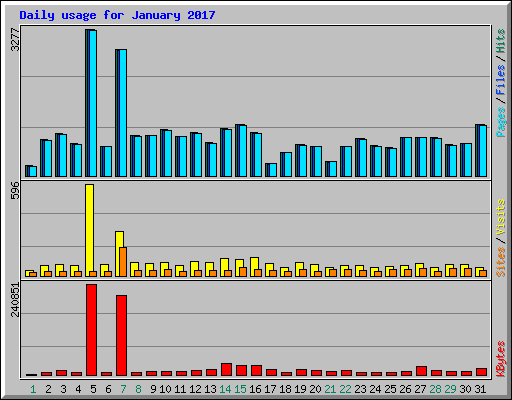Click day label 10 on the x-axis
Viewport: 512px width, 400px height.
point(165,389)
